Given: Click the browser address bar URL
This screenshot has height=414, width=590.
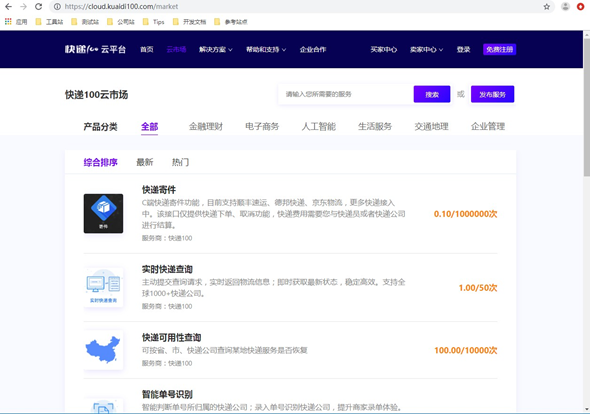Looking at the screenshot, I should click(121, 6).
